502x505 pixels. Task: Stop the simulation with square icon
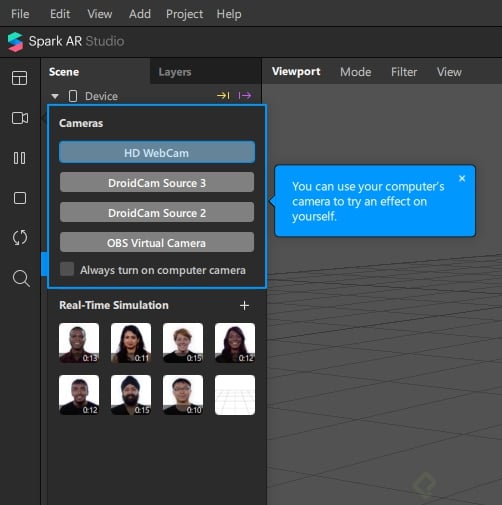point(20,198)
